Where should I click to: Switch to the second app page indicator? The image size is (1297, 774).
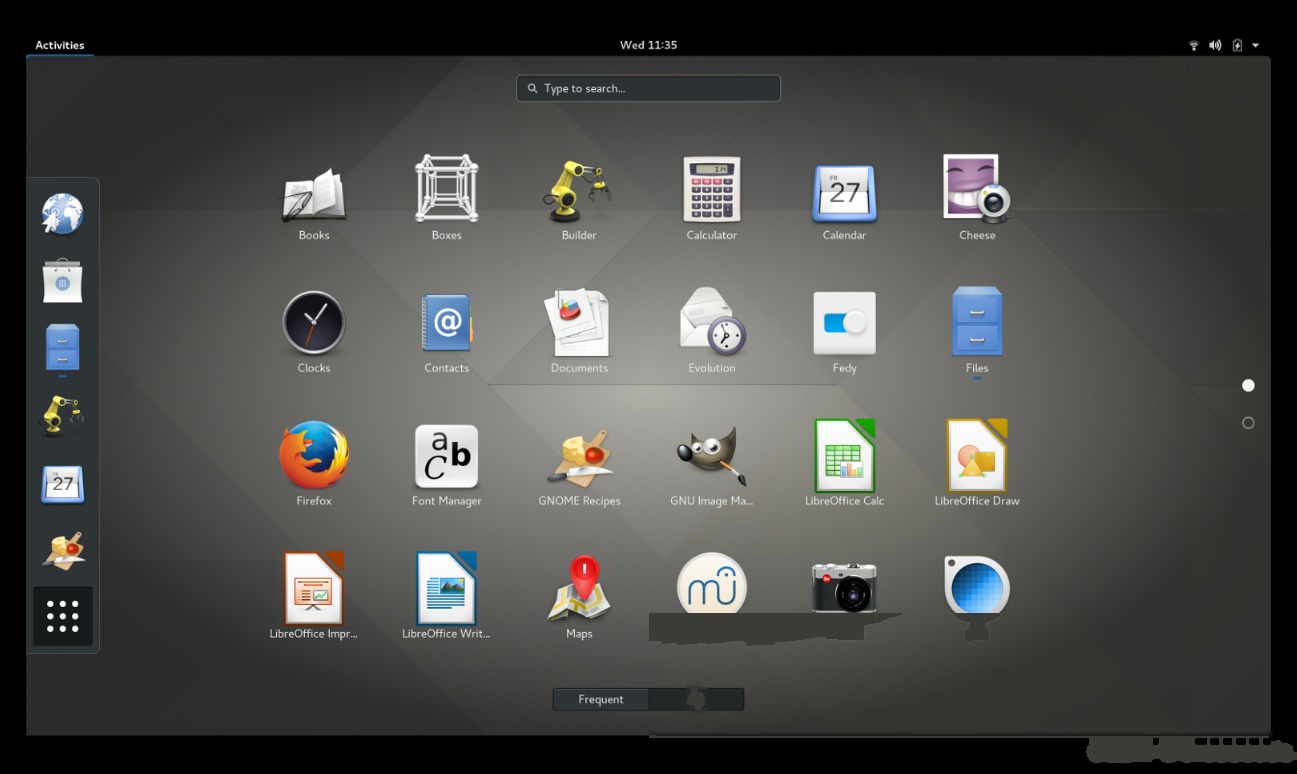pyautogui.click(x=1248, y=423)
